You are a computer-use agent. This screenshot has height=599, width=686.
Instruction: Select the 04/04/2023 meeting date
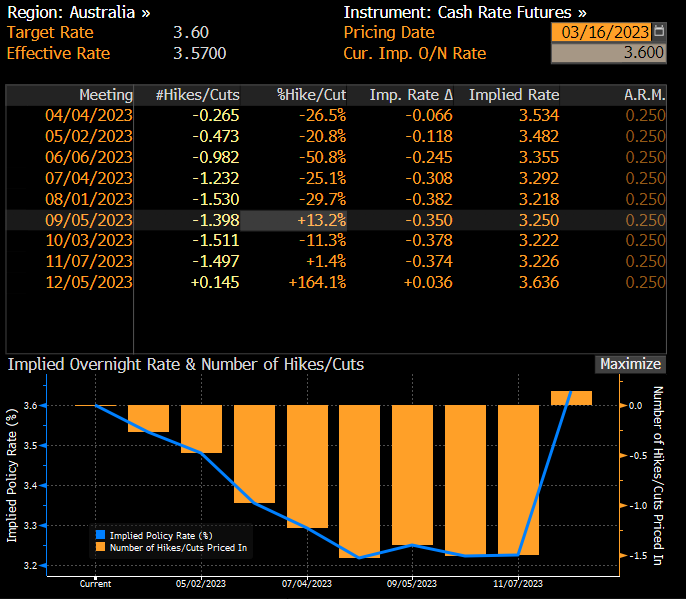click(x=88, y=115)
